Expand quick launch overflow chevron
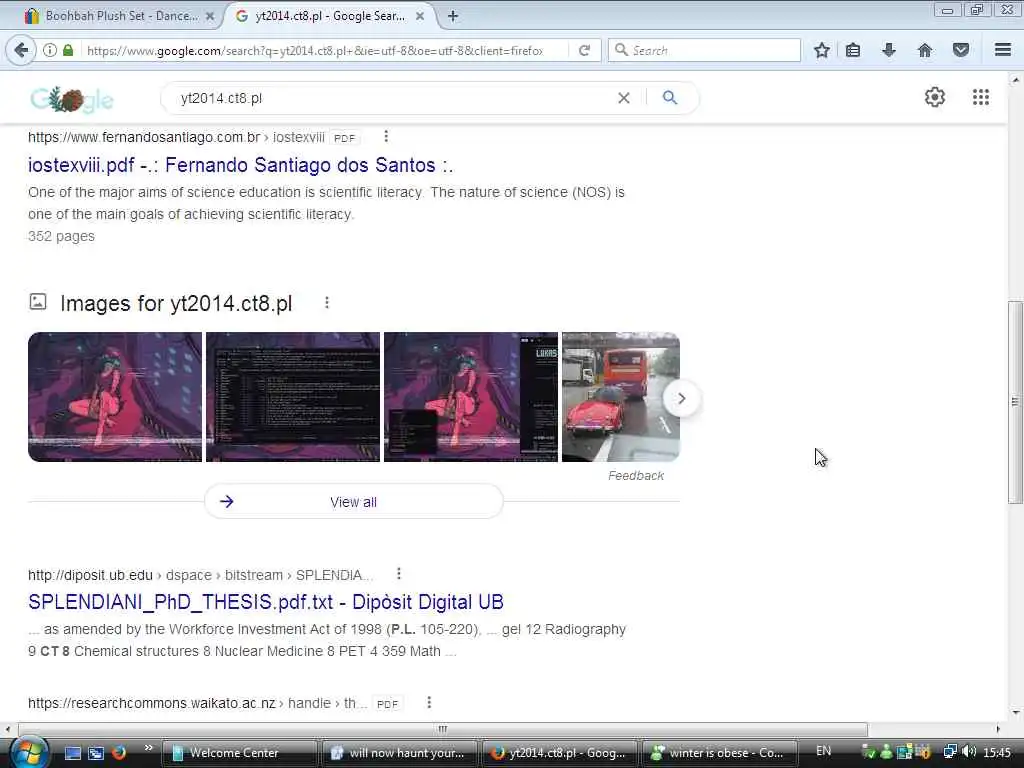Viewport: 1024px width, 768px height. pyautogui.click(x=148, y=748)
